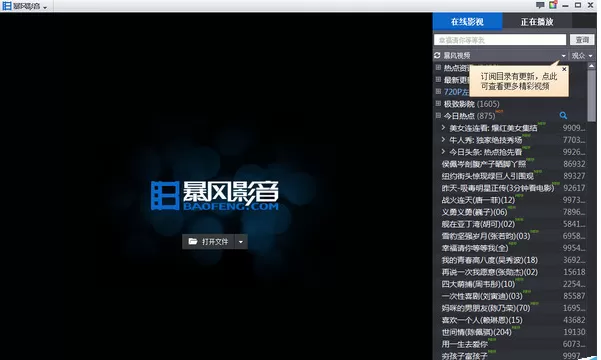Select 喜欢一个人(赖琳恩)(15) entry

pyautogui.click(x=513, y=320)
